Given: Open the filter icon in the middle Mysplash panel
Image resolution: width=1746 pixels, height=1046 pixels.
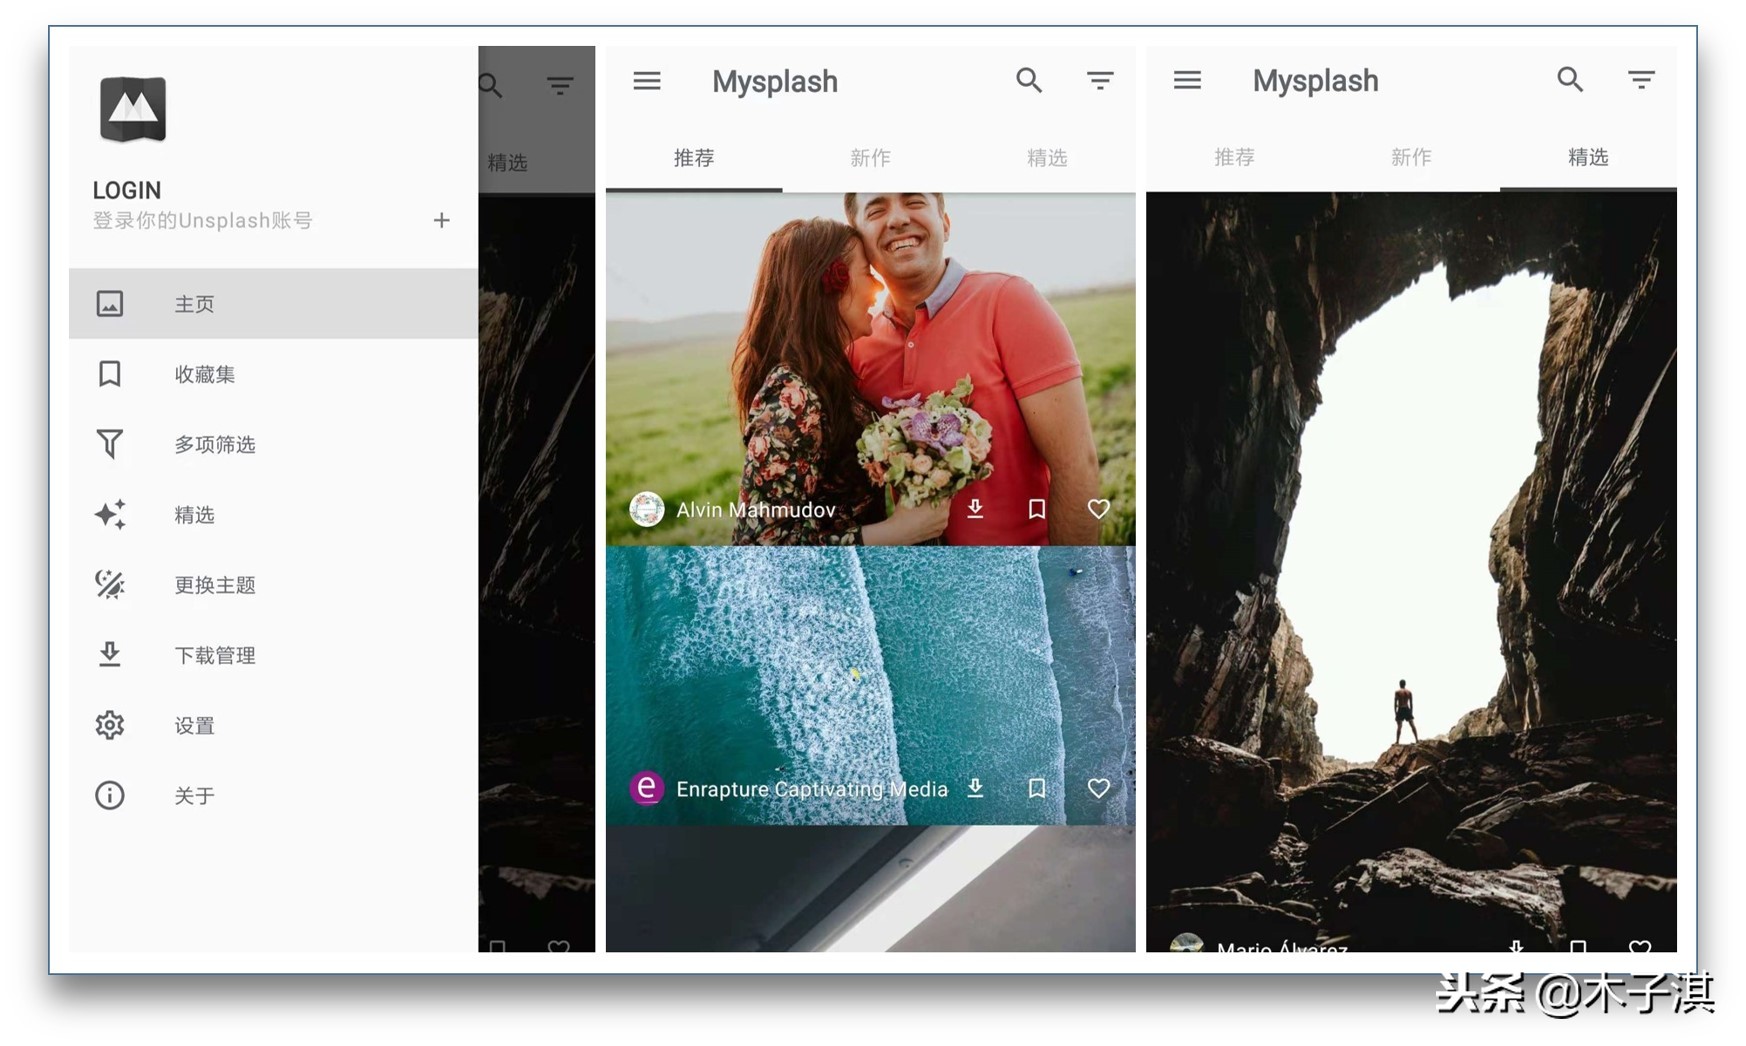Looking at the screenshot, I should pyautogui.click(x=1100, y=81).
